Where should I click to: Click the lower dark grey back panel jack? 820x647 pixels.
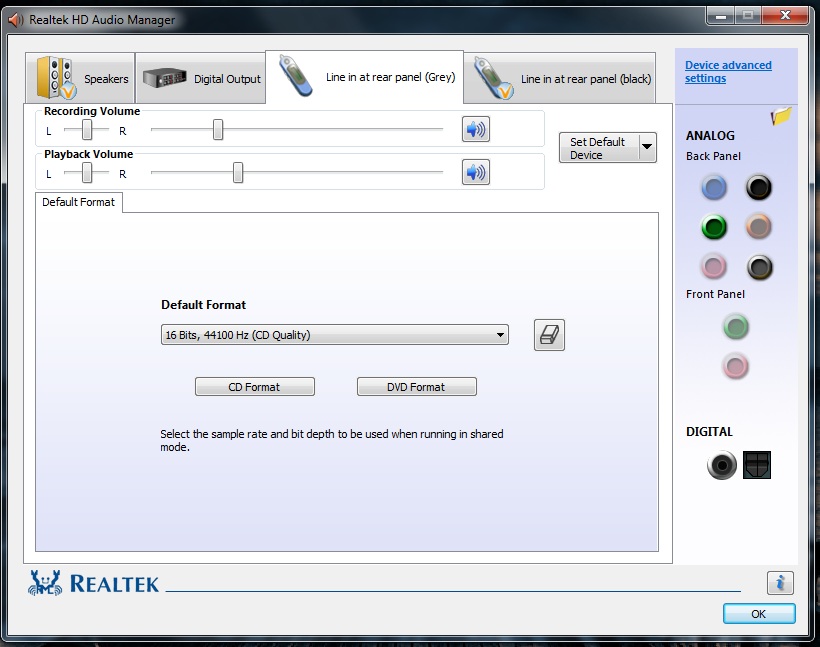pos(758,267)
